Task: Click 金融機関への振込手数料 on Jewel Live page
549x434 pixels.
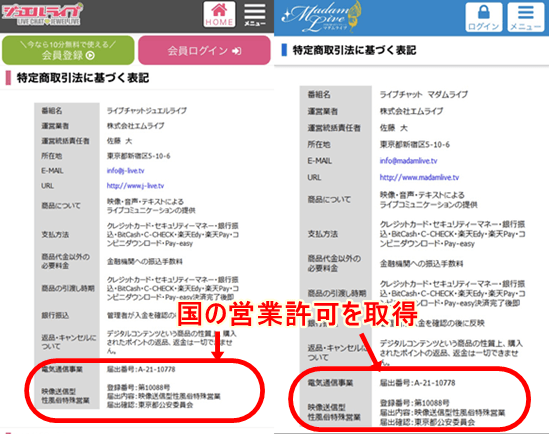Action: (145, 261)
